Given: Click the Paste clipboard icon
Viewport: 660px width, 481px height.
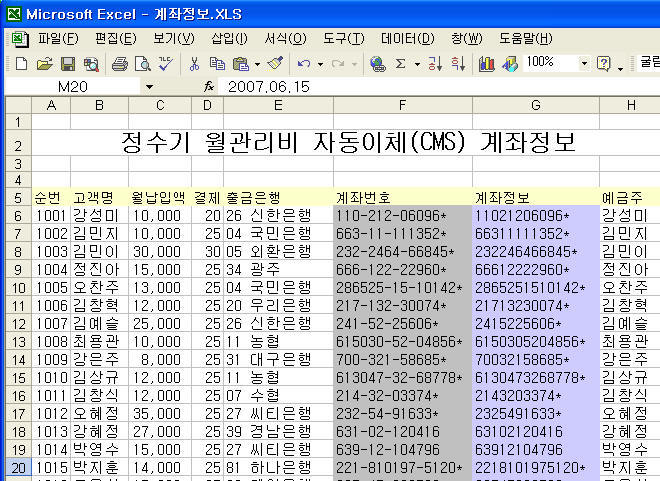Looking at the screenshot, I should [x=241, y=64].
